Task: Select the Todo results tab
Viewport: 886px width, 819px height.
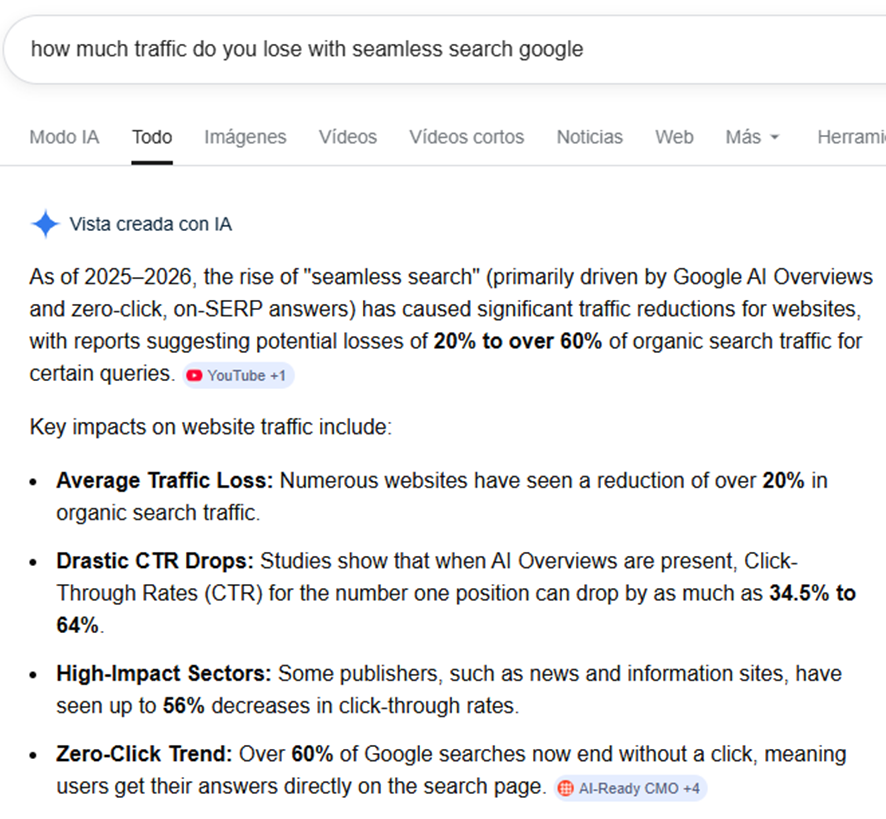Action: [152, 137]
